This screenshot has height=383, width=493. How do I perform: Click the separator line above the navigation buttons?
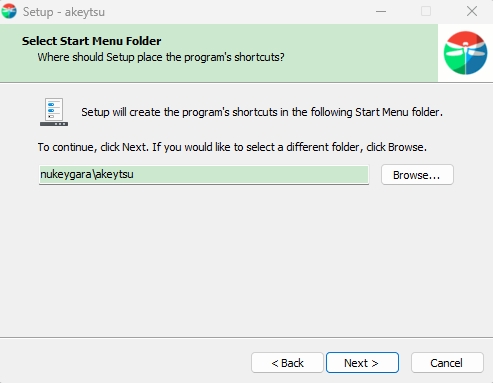coord(246,337)
